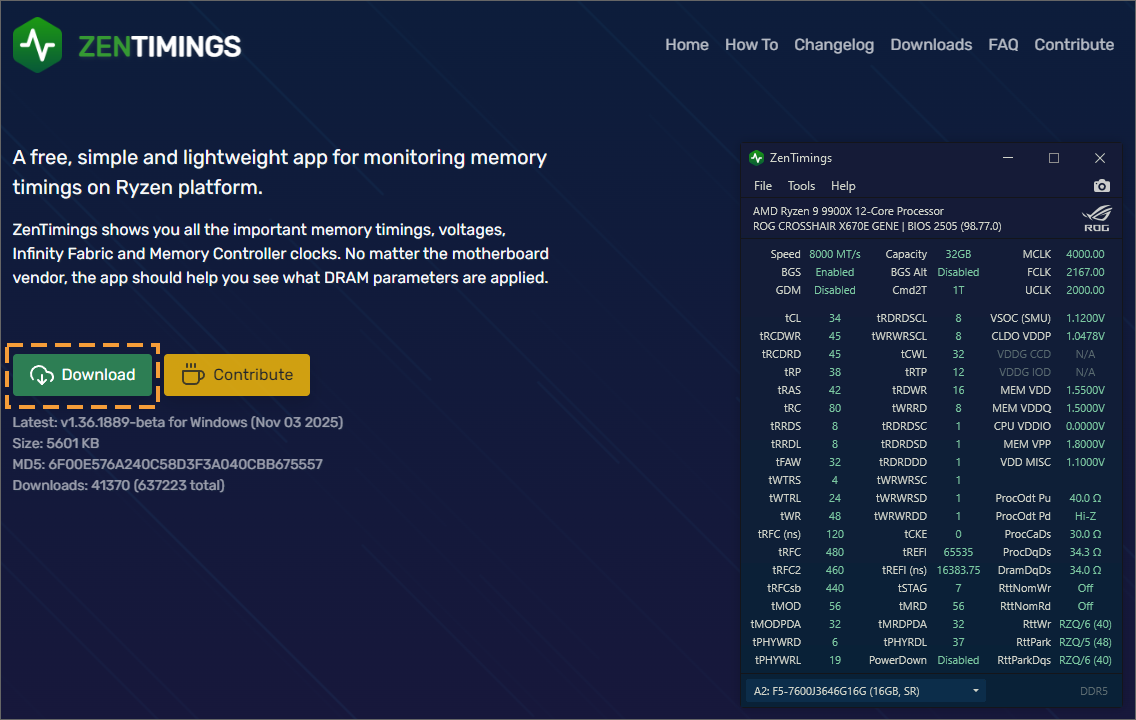Click the coffee cup icon on Contribute button

[193, 374]
